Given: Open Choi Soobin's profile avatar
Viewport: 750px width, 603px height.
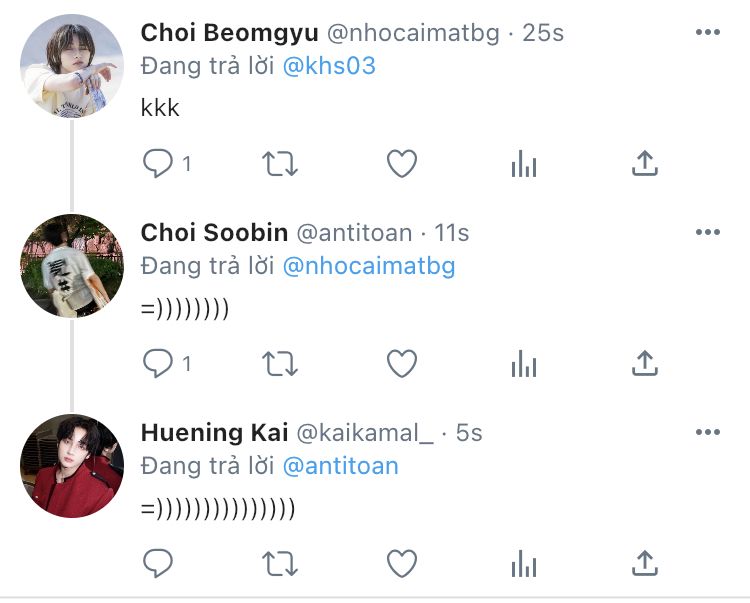Looking at the screenshot, I should 72,266.
